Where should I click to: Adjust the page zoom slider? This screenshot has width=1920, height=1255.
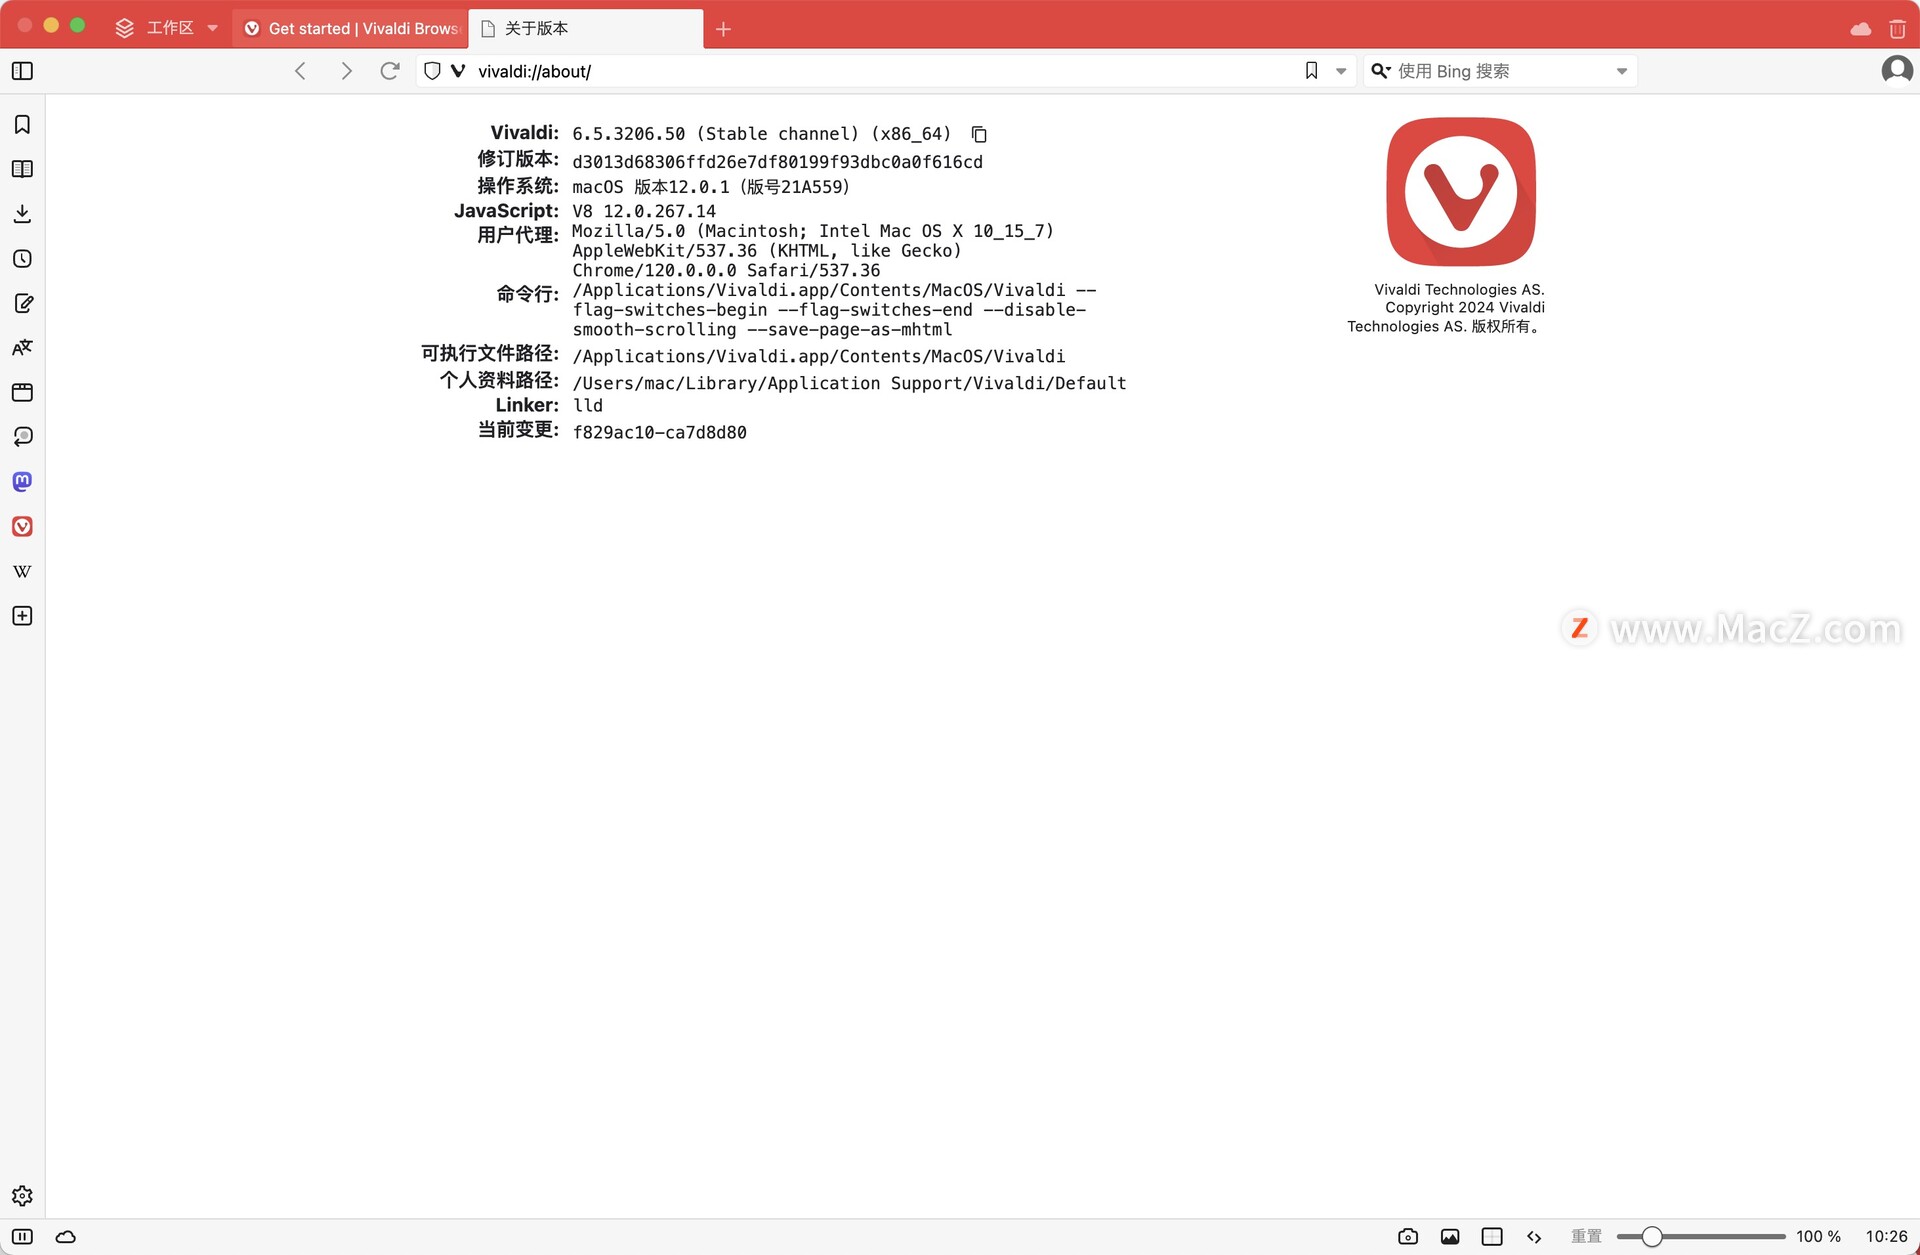point(1700,1237)
